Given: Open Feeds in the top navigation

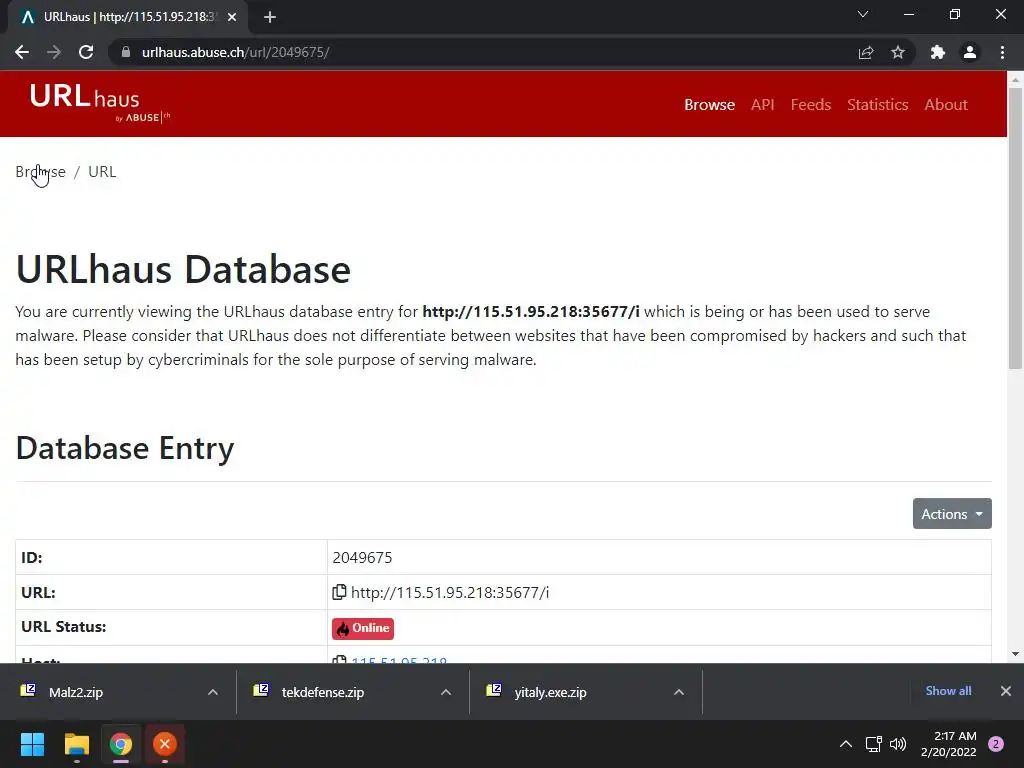Looking at the screenshot, I should tap(810, 104).
